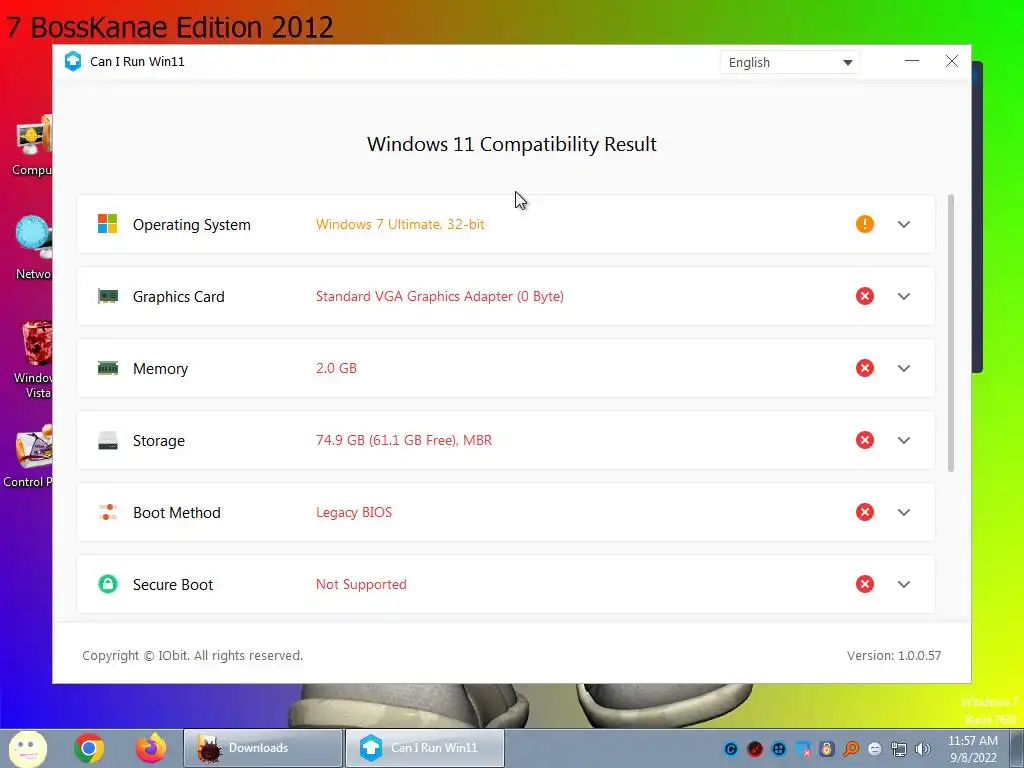1024x768 pixels.
Task: Click the Show desktop button at taskbar end
Action: 1017,748
